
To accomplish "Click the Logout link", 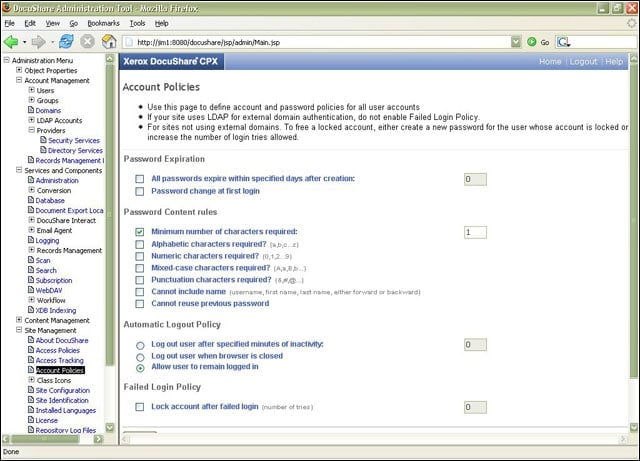I will click(x=583, y=61).
